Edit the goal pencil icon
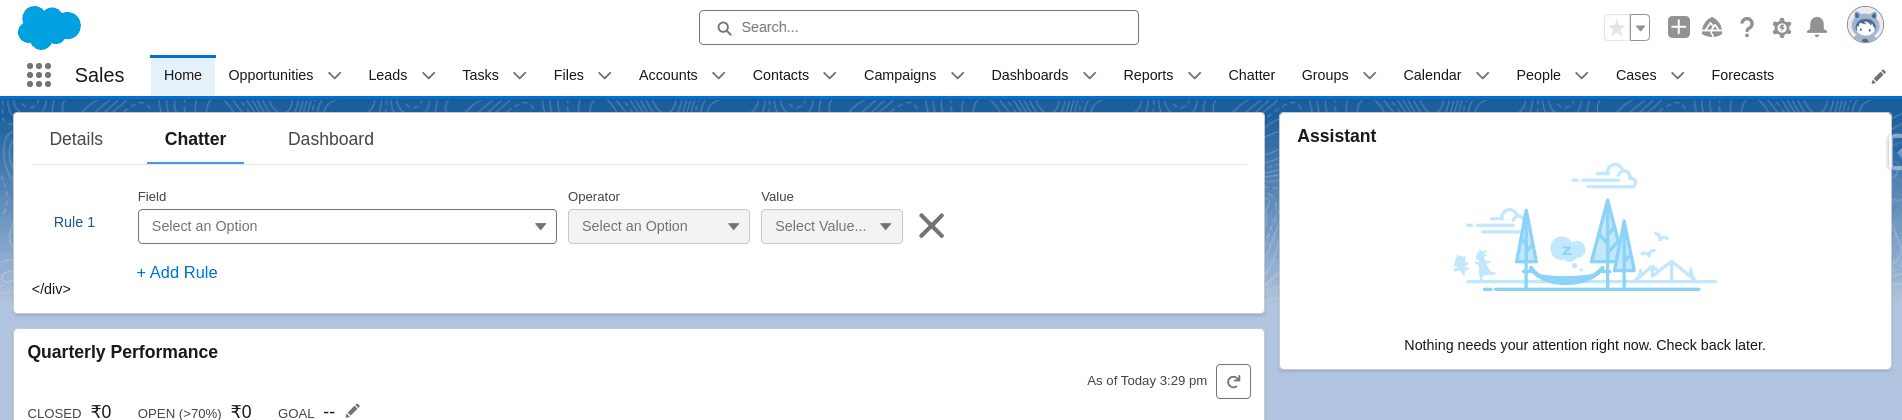The width and height of the screenshot is (1902, 420). point(352,411)
